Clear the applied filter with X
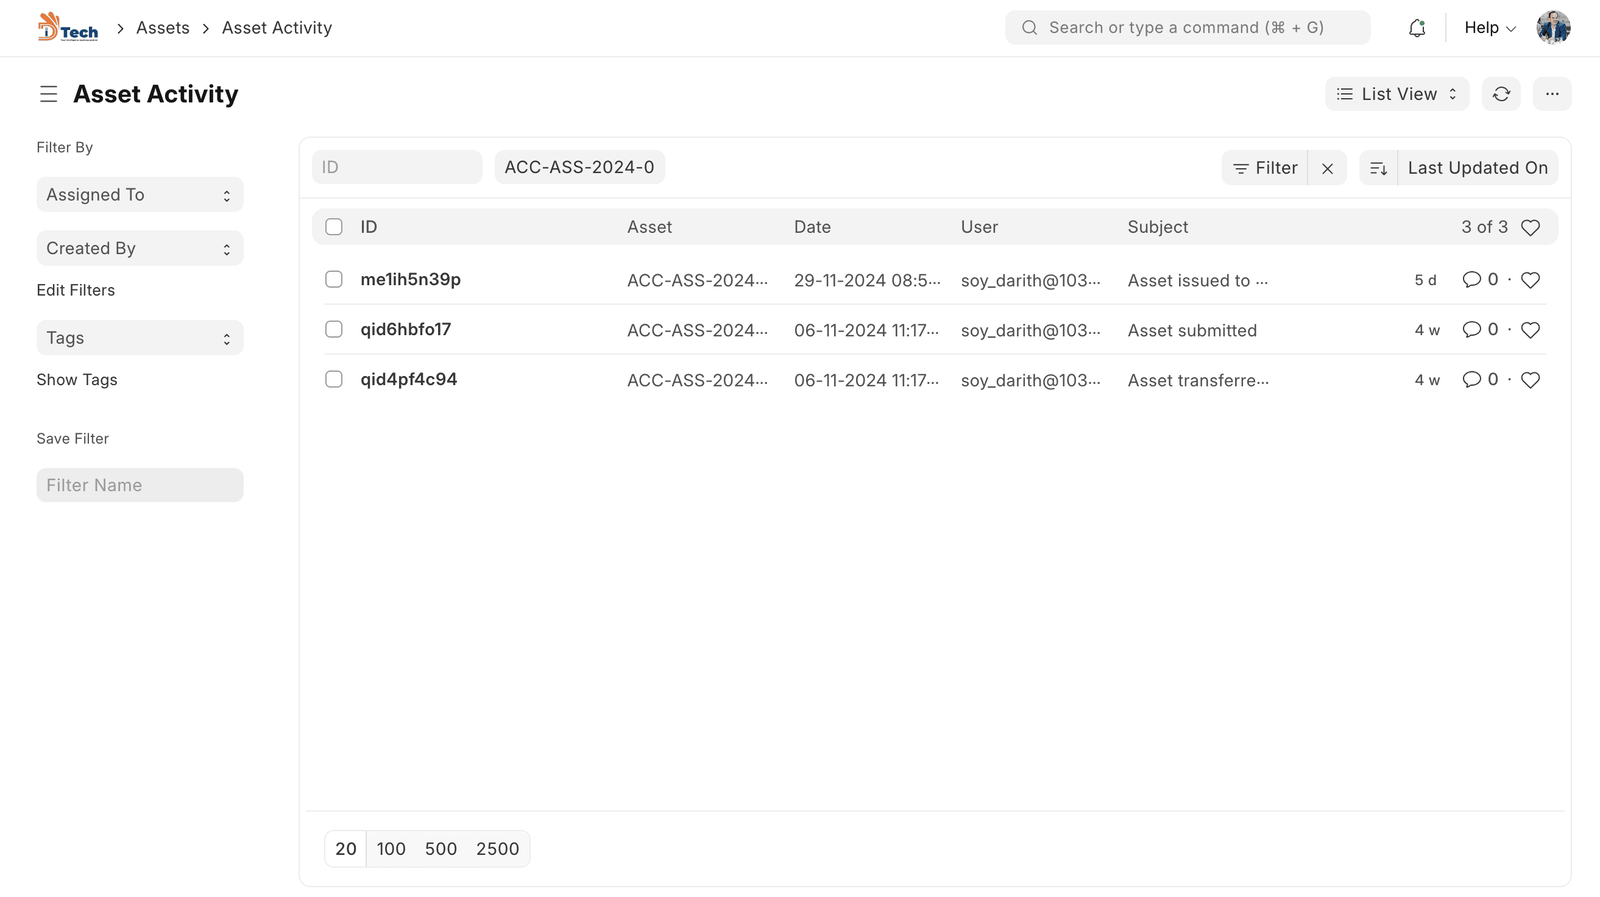Viewport: 1600px width, 897px height. coord(1327,168)
